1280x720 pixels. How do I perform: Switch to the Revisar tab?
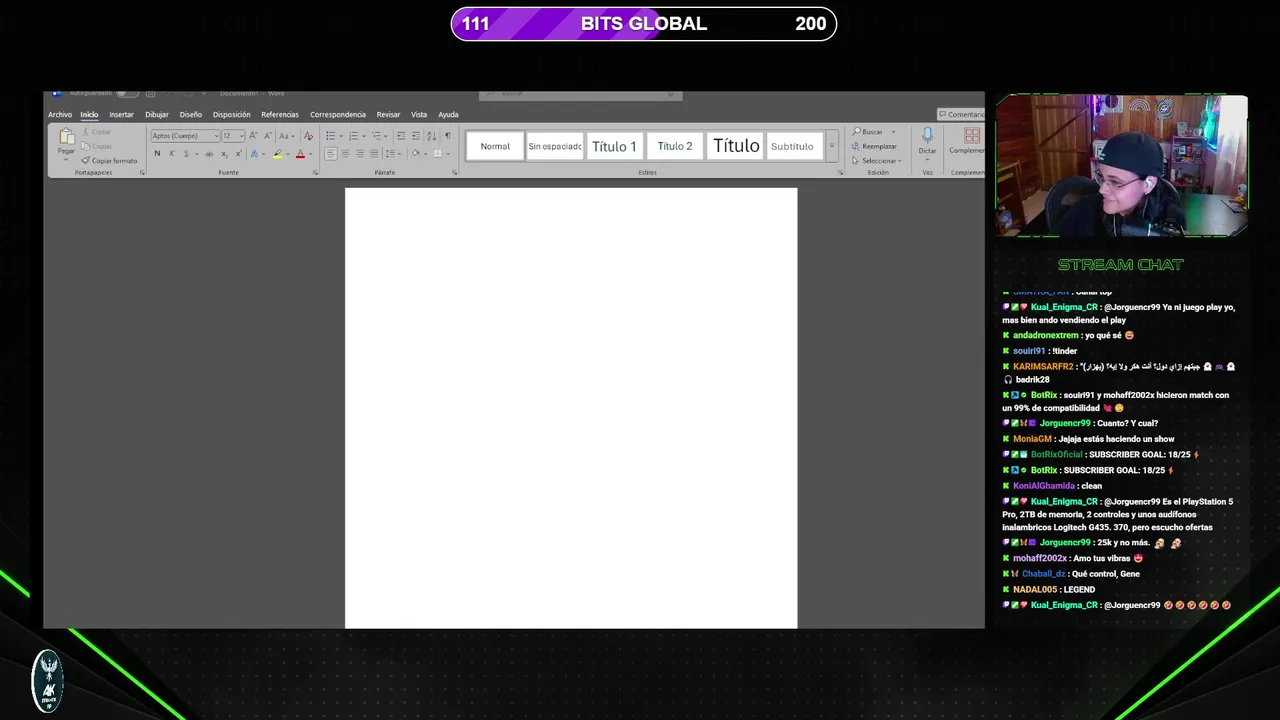[388, 114]
